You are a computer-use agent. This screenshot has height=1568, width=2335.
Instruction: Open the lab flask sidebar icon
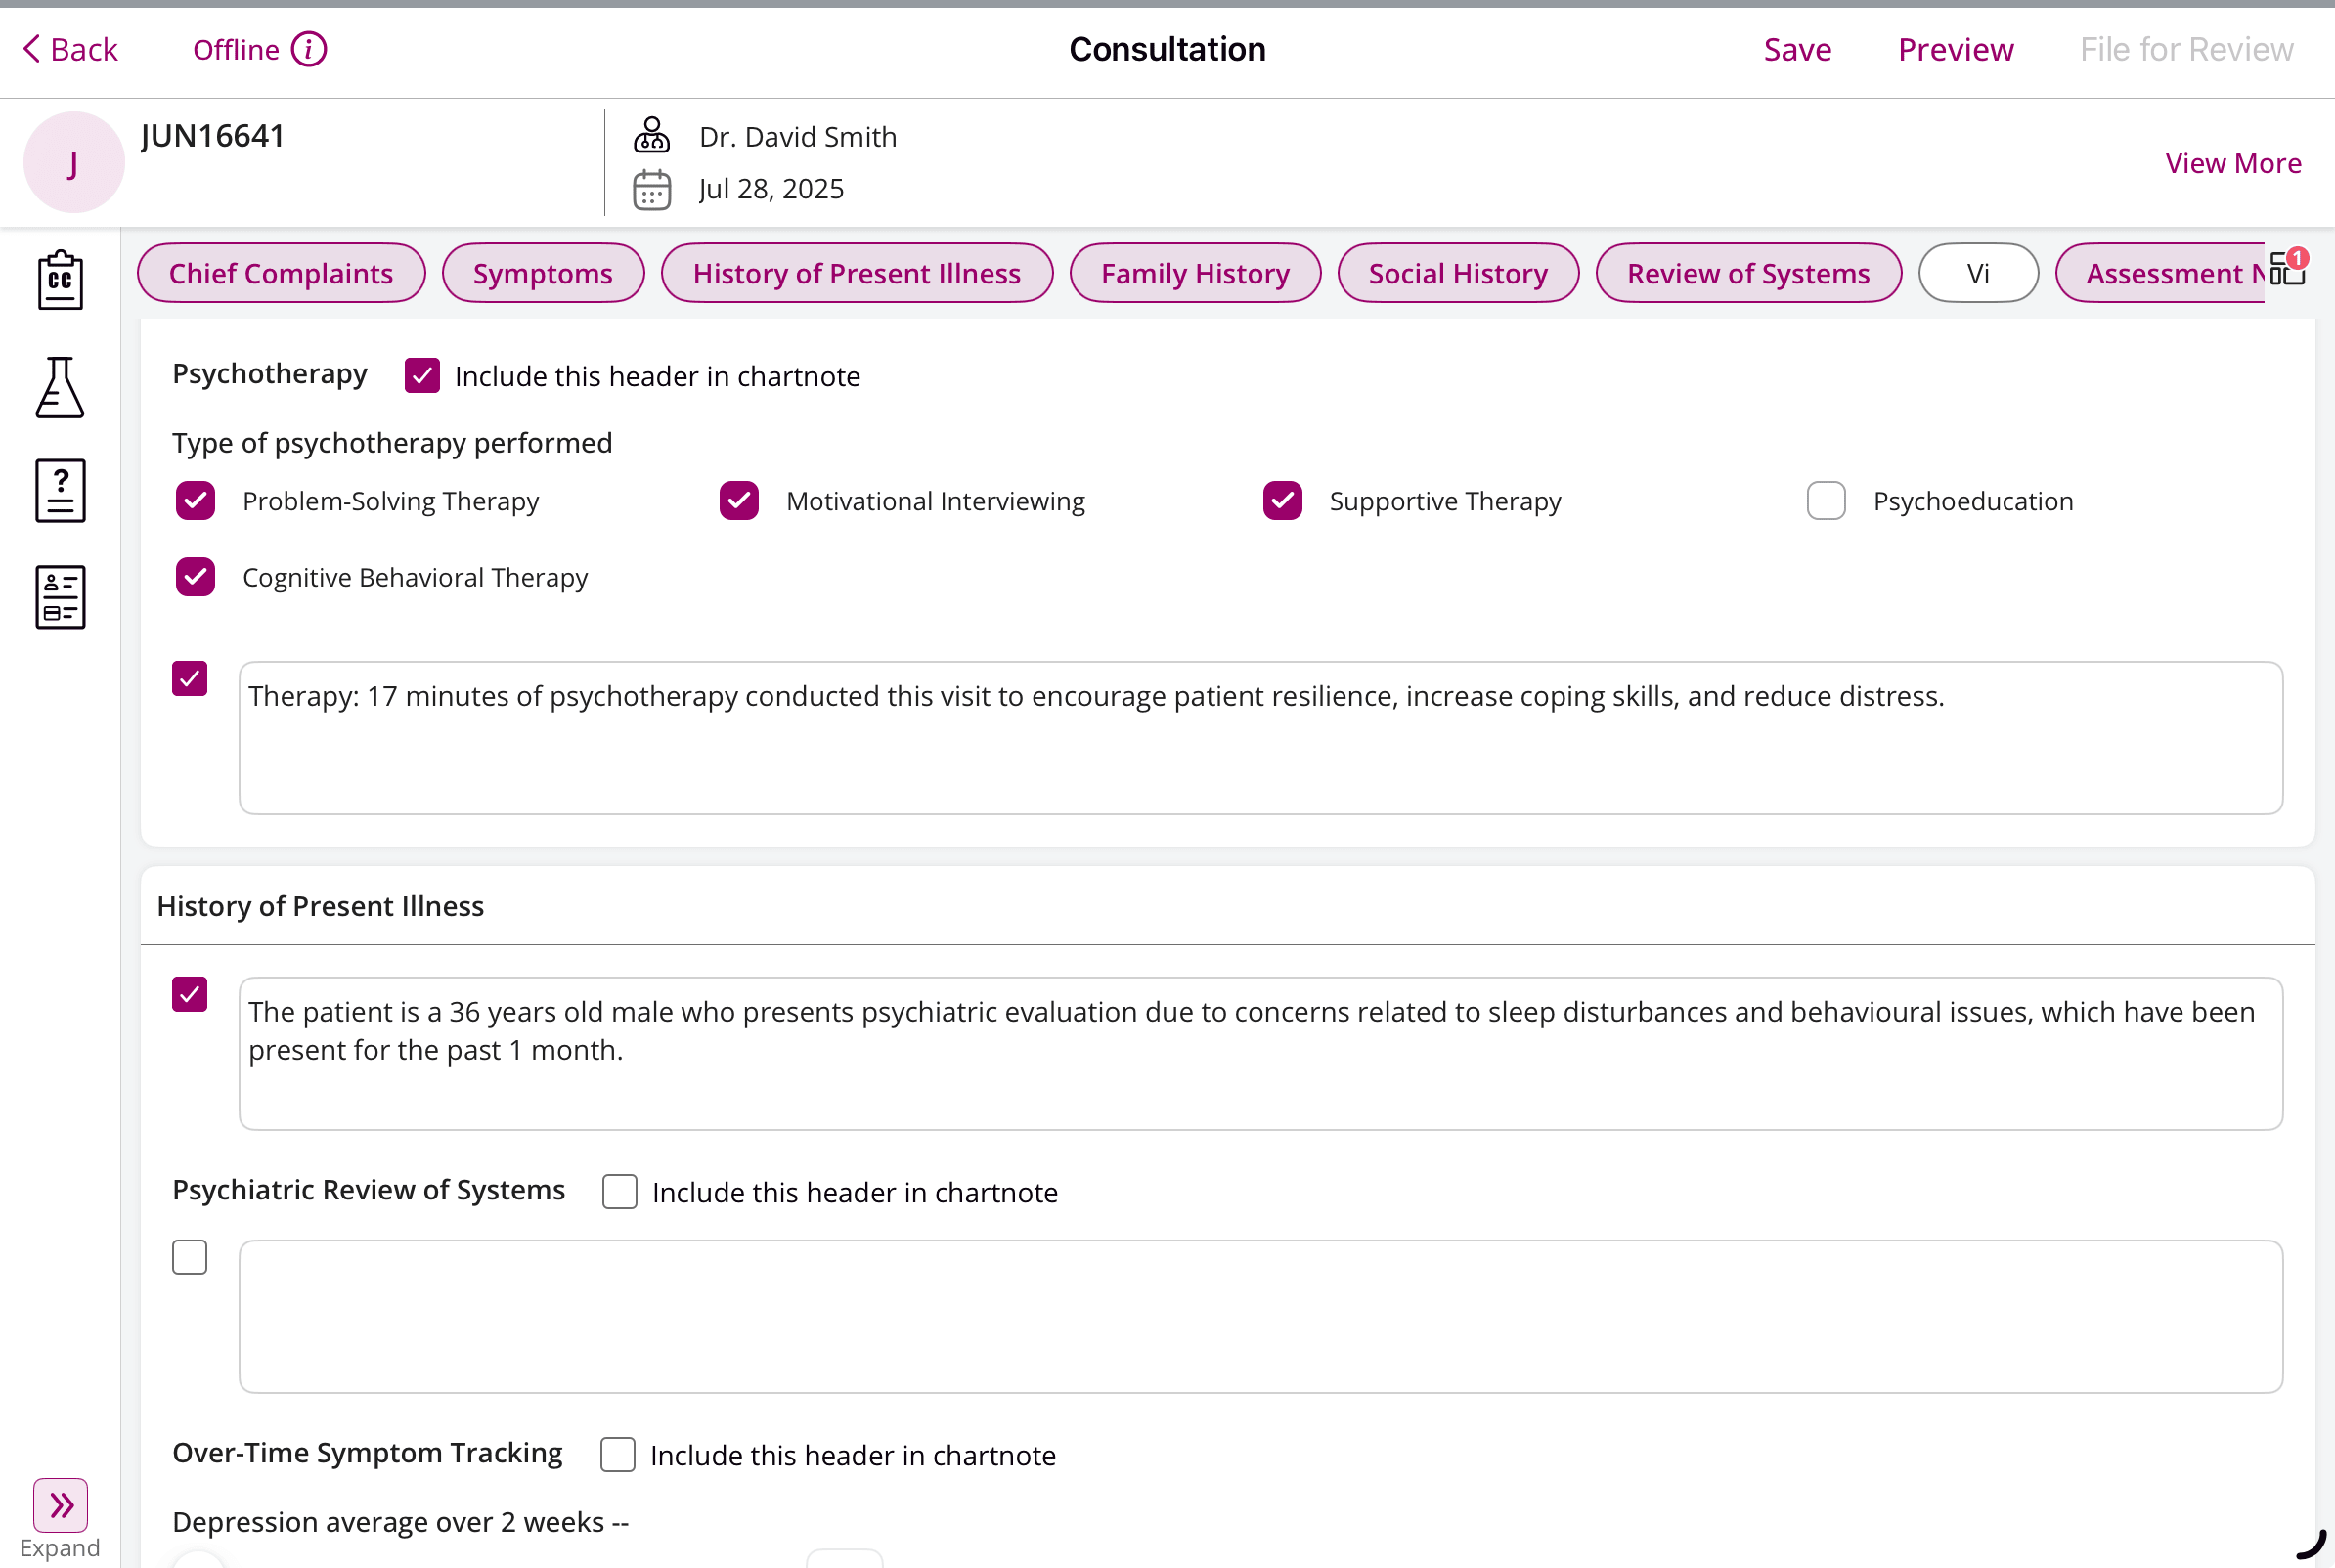pos(60,388)
